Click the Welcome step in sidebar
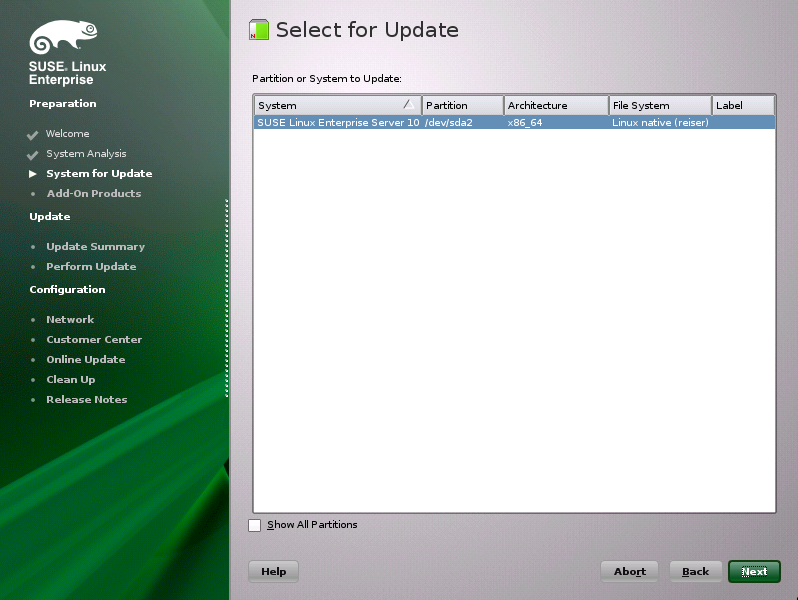This screenshot has width=798, height=600. point(67,133)
